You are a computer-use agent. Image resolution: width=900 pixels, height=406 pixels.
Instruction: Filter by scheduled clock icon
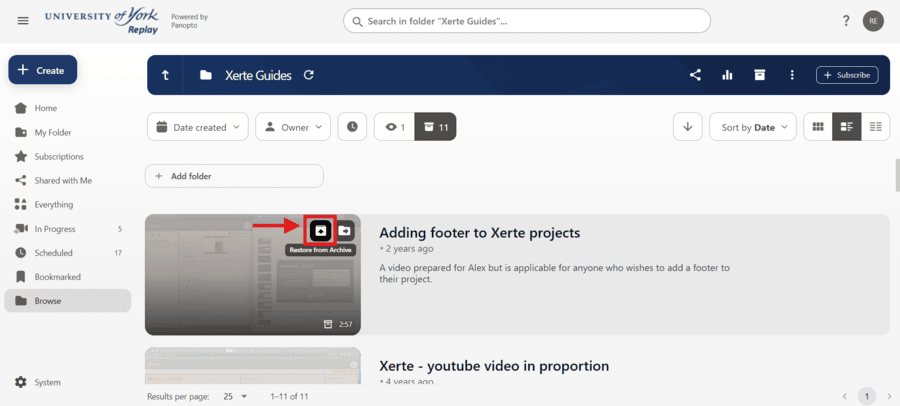point(352,127)
